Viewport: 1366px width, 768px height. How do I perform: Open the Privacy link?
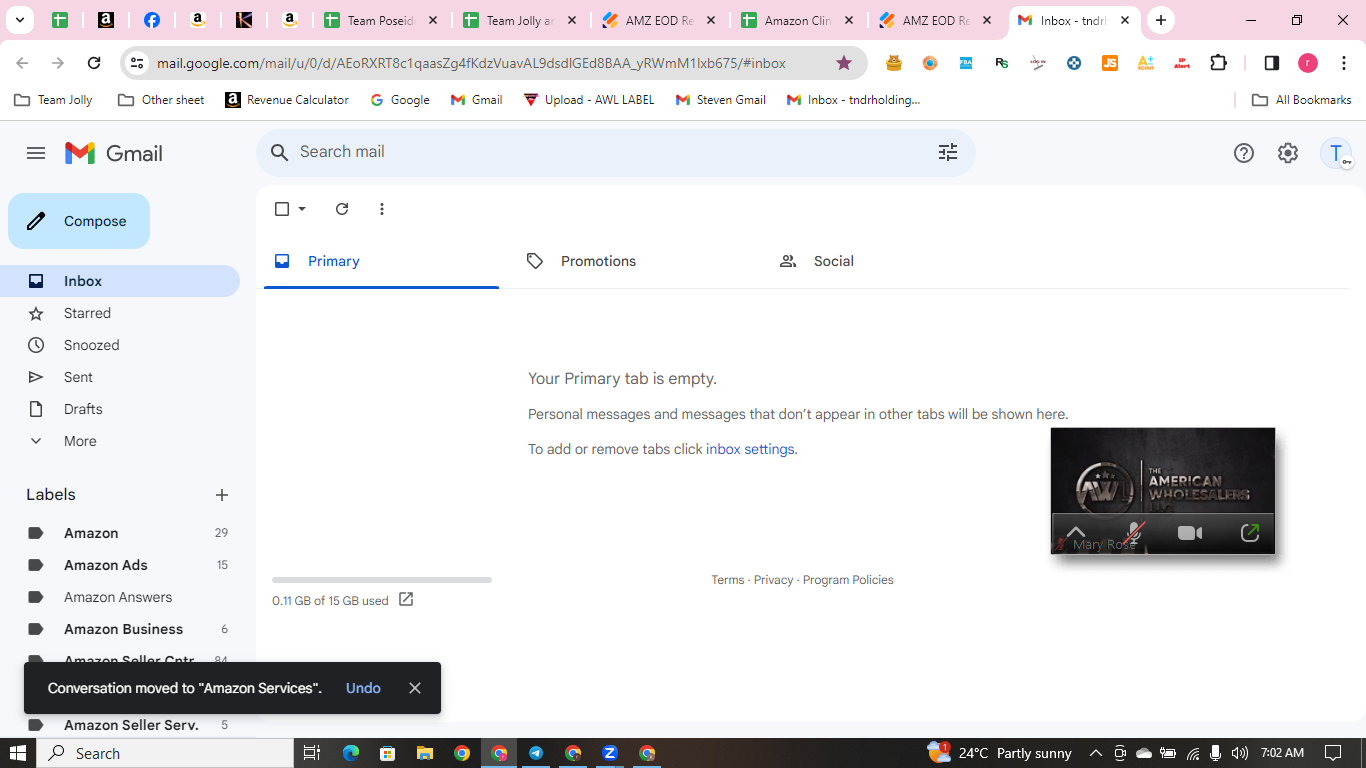(x=773, y=580)
